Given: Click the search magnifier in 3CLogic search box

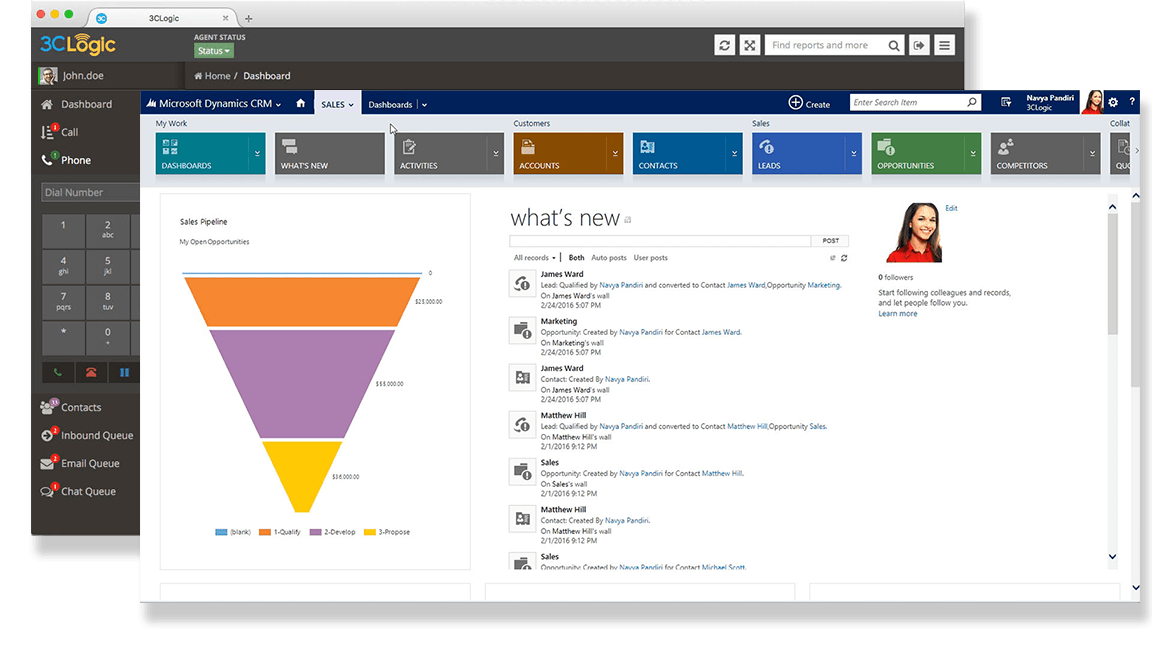Looking at the screenshot, I should coord(893,46).
